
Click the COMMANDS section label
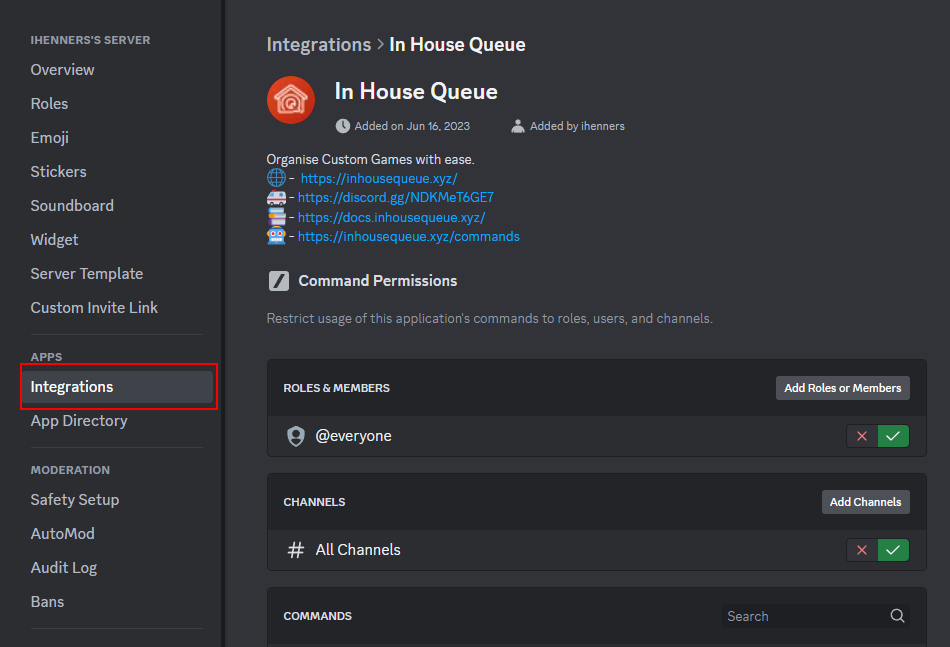[x=317, y=616]
